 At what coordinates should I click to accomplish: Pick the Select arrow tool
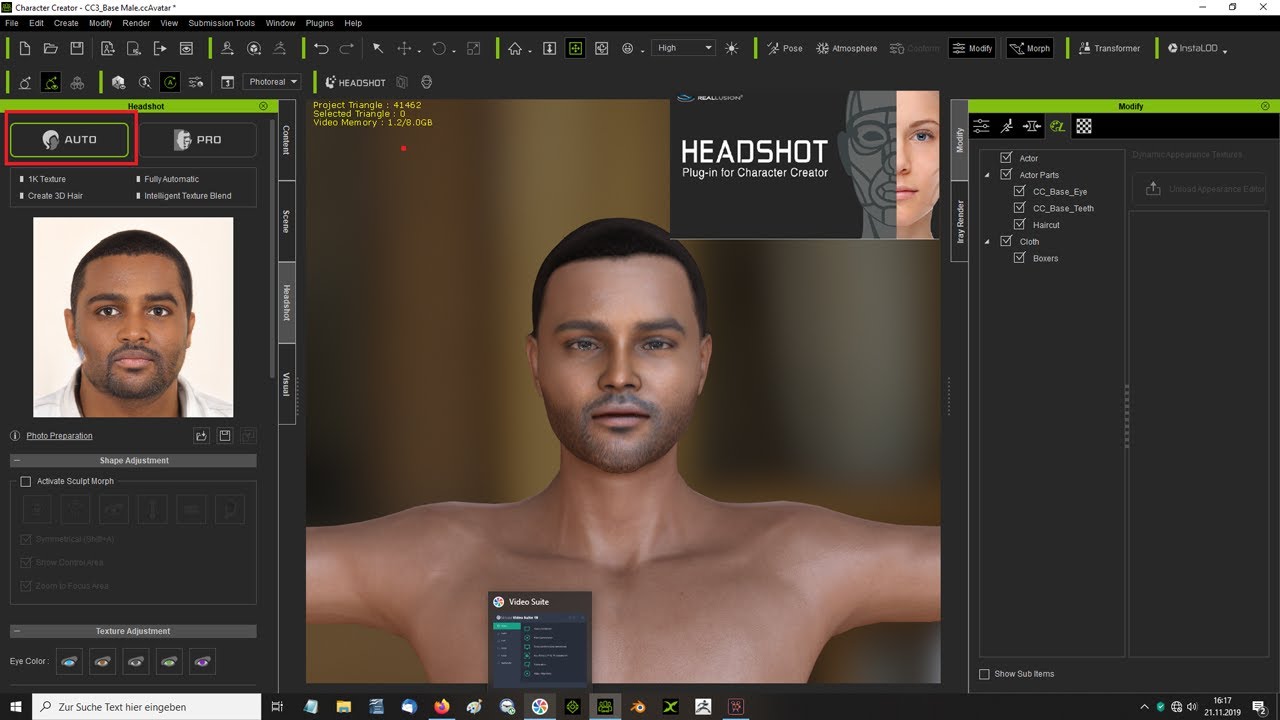tap(378, 48)
